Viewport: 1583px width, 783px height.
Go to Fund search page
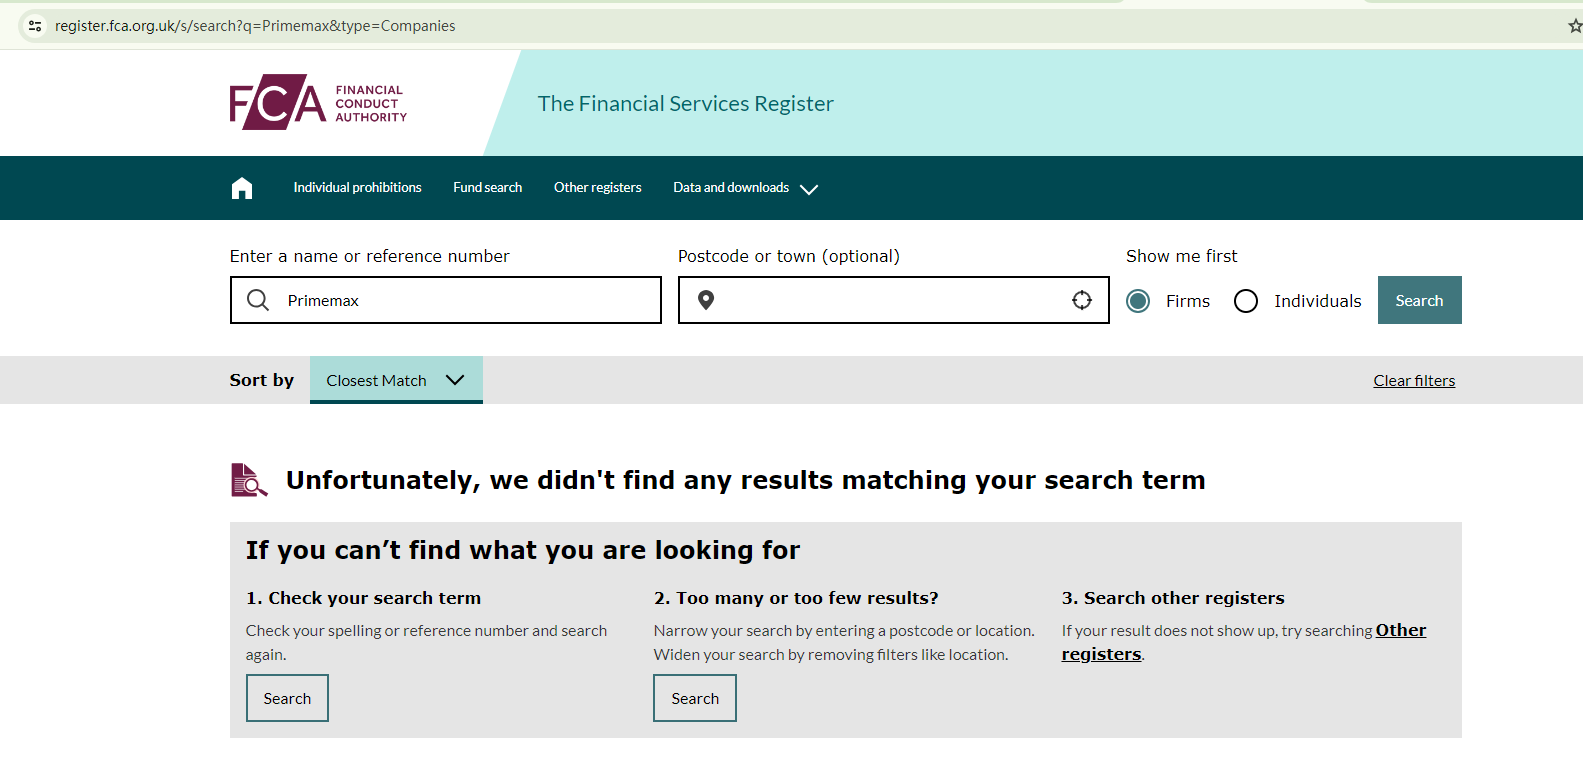point(487,188)
